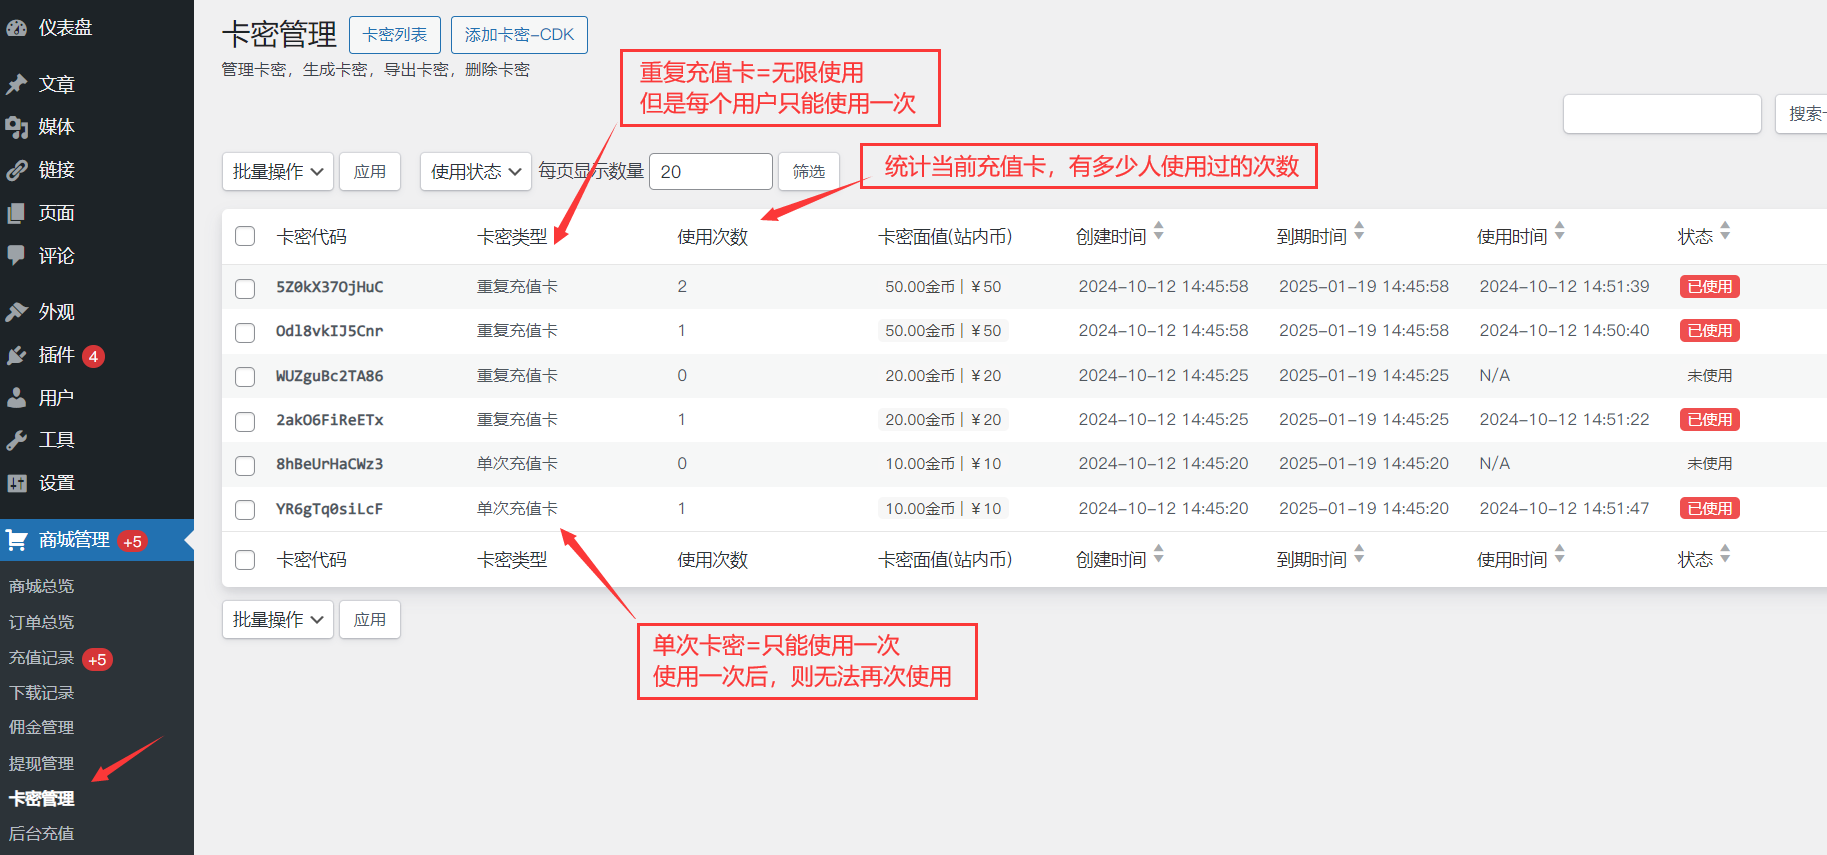The width and height of the screenshot is (1827, 855).
Task: Click the comment bubble icon for 评论
Action: click(16, 256)
